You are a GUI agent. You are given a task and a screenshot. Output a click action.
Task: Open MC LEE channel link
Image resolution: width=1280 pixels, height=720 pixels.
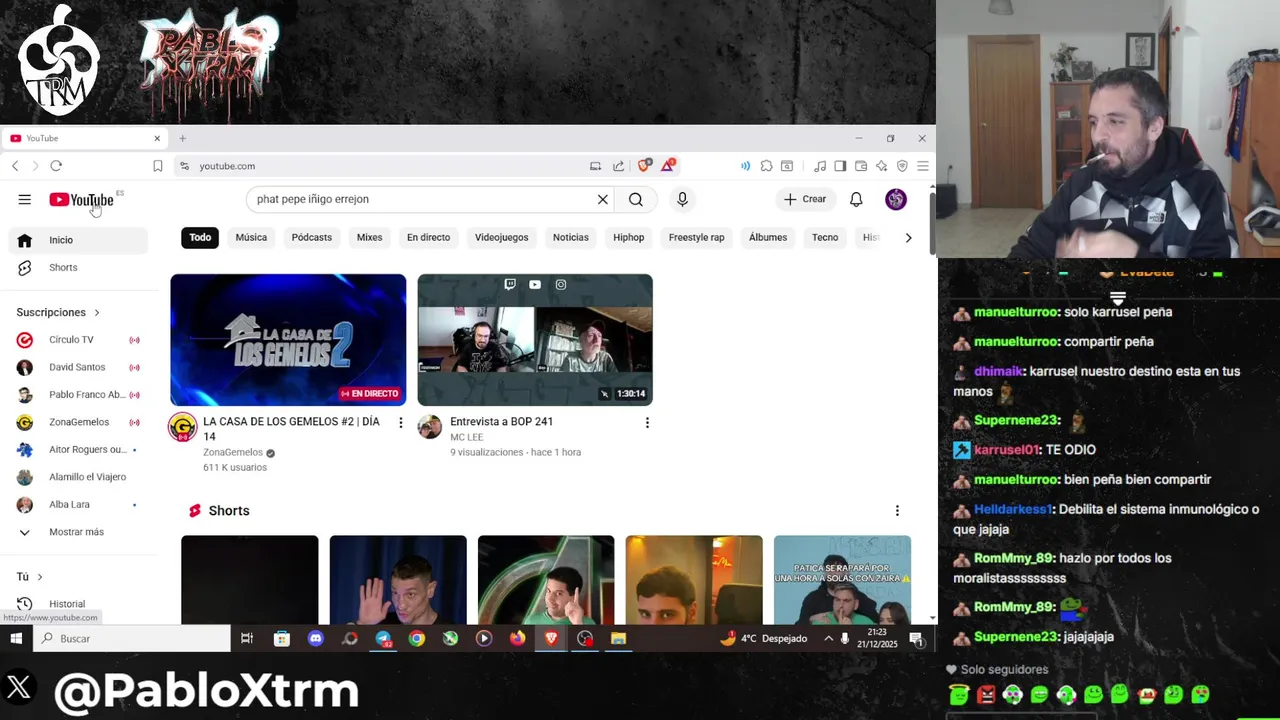[466, 437]
